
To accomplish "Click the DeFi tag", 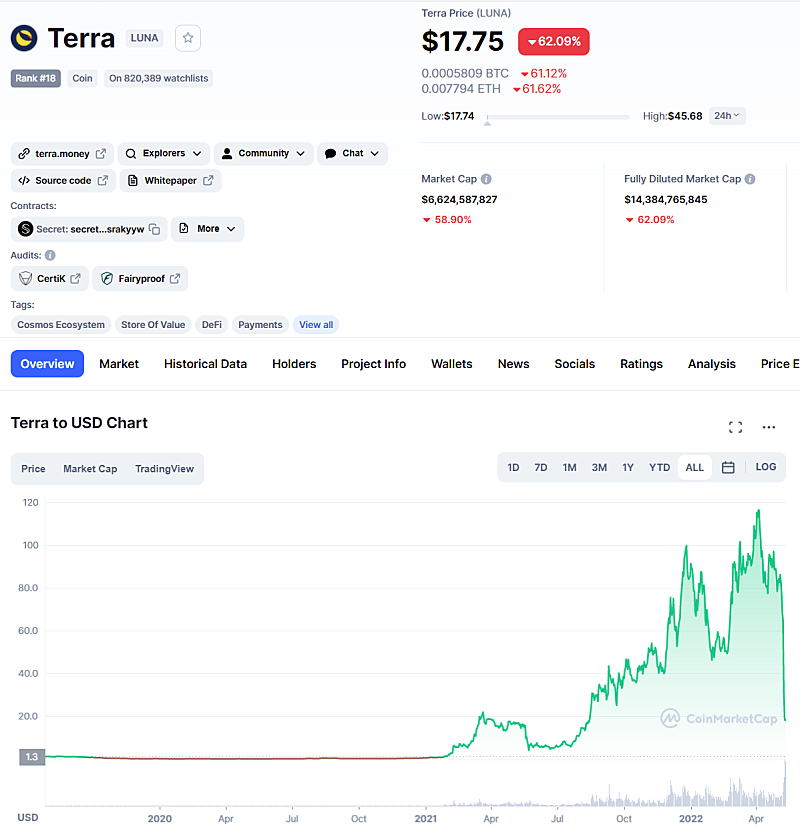I will coord(212,325).
